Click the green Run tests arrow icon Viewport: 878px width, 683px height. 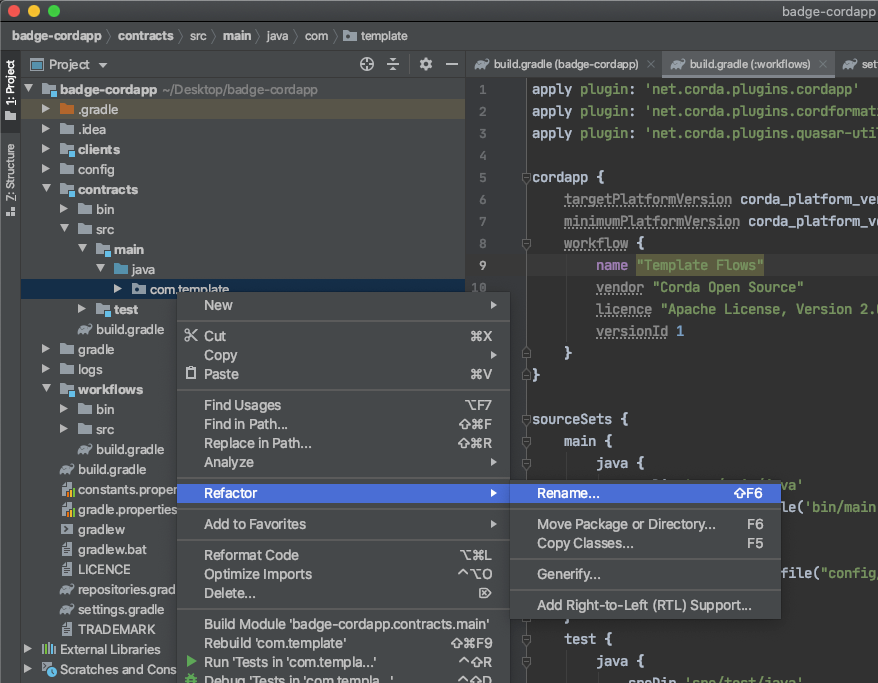(191, 662)
